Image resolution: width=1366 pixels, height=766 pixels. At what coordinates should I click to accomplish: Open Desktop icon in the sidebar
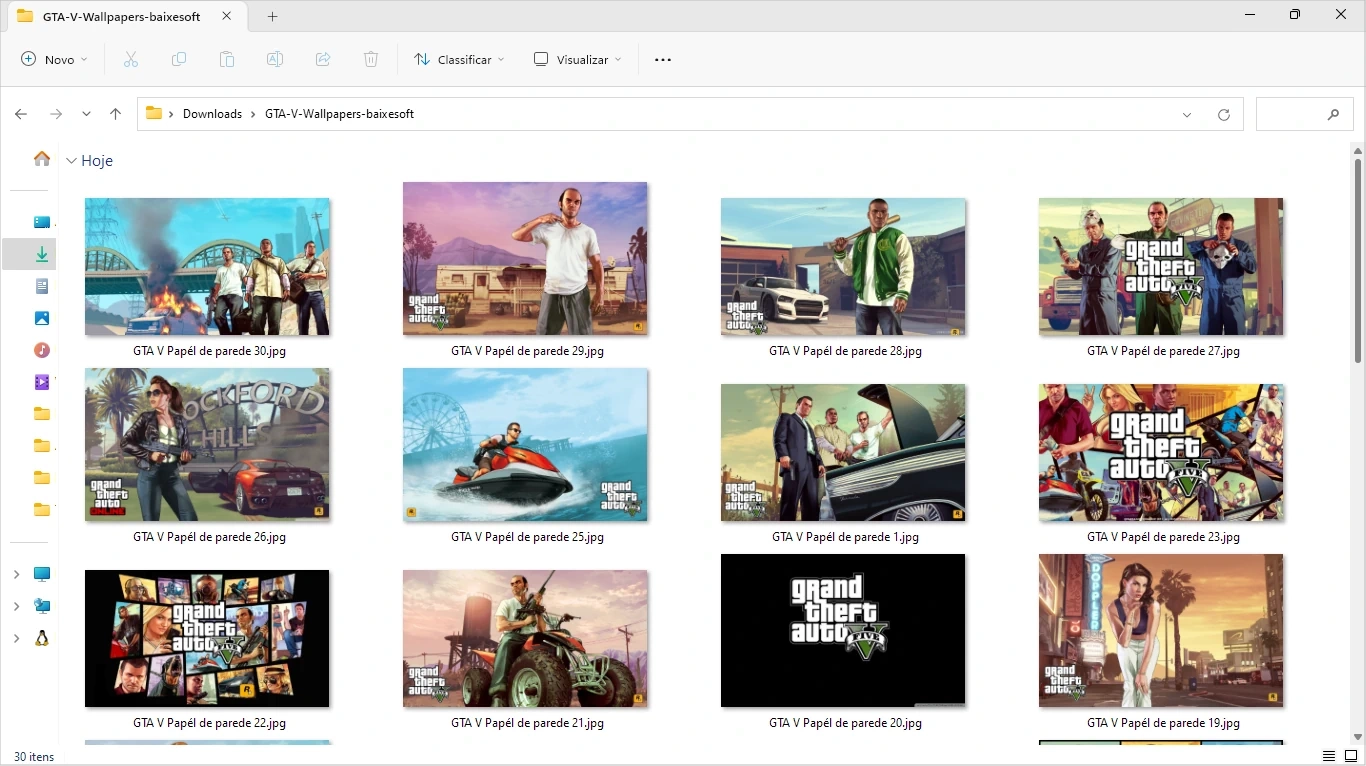(x=42, y=222)
